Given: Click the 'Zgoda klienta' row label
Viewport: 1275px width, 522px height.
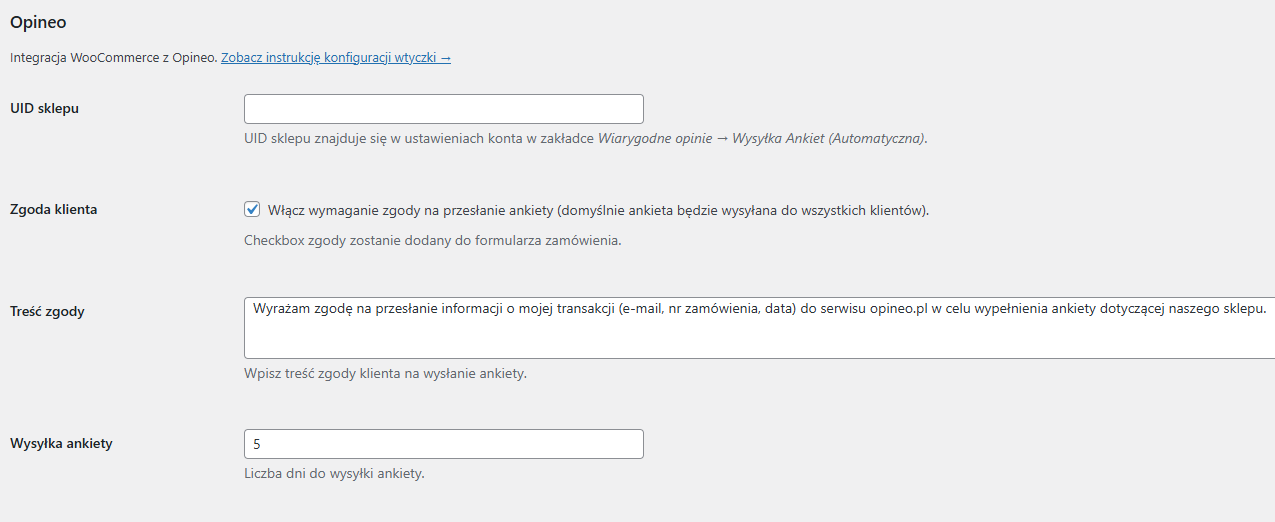Looking at the screenshot, I should pos(53,210).
